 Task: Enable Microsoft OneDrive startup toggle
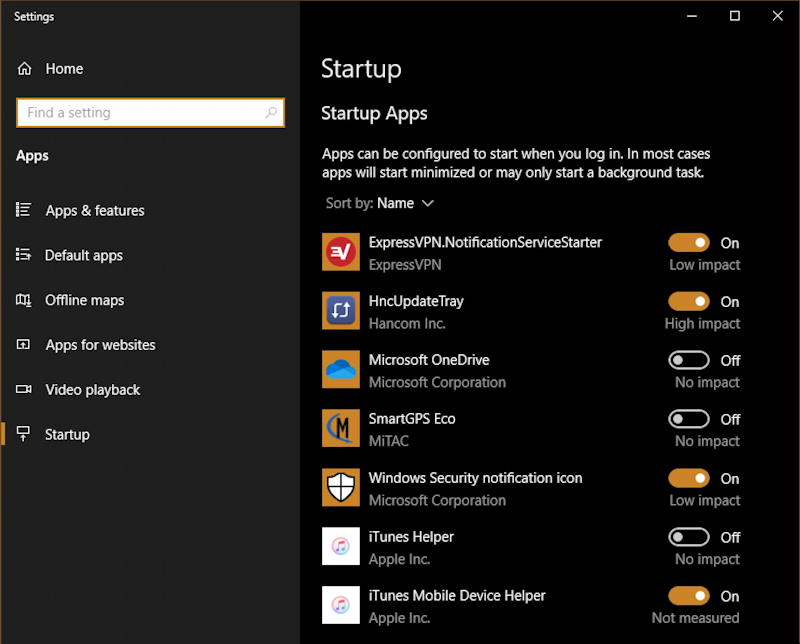tap(689, 361)
